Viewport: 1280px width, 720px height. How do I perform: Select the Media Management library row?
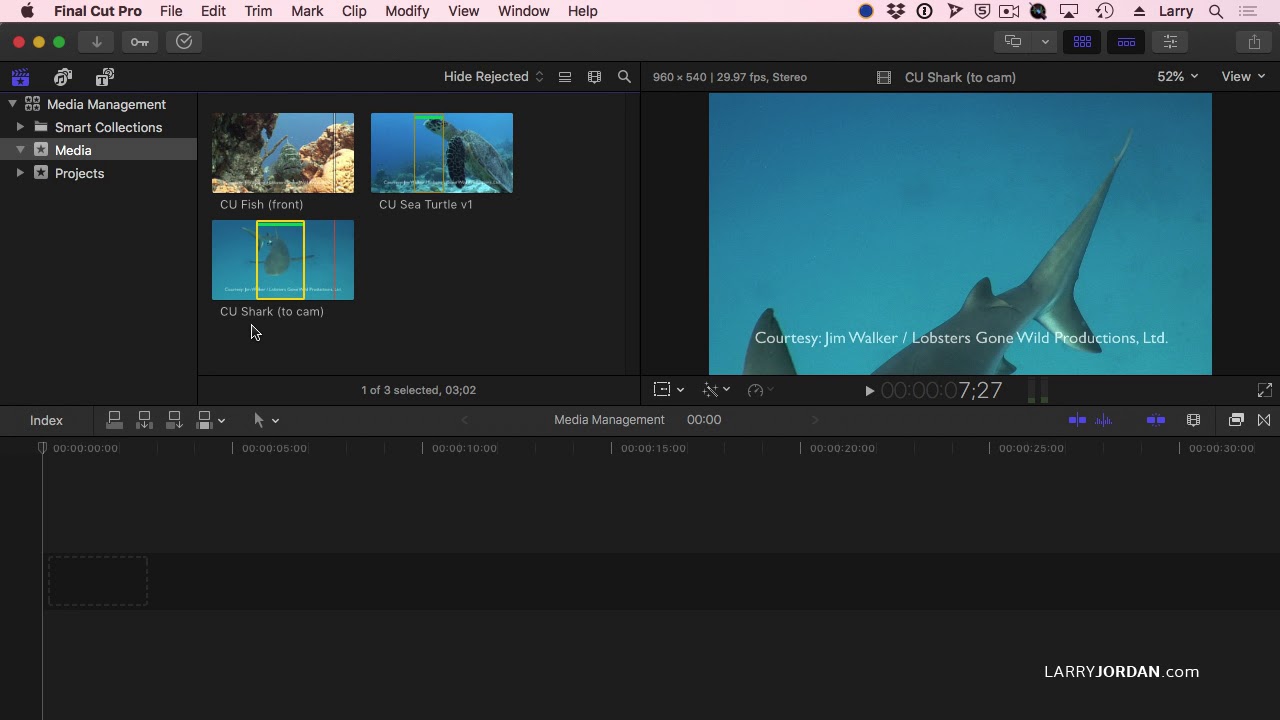pos(98,104)
